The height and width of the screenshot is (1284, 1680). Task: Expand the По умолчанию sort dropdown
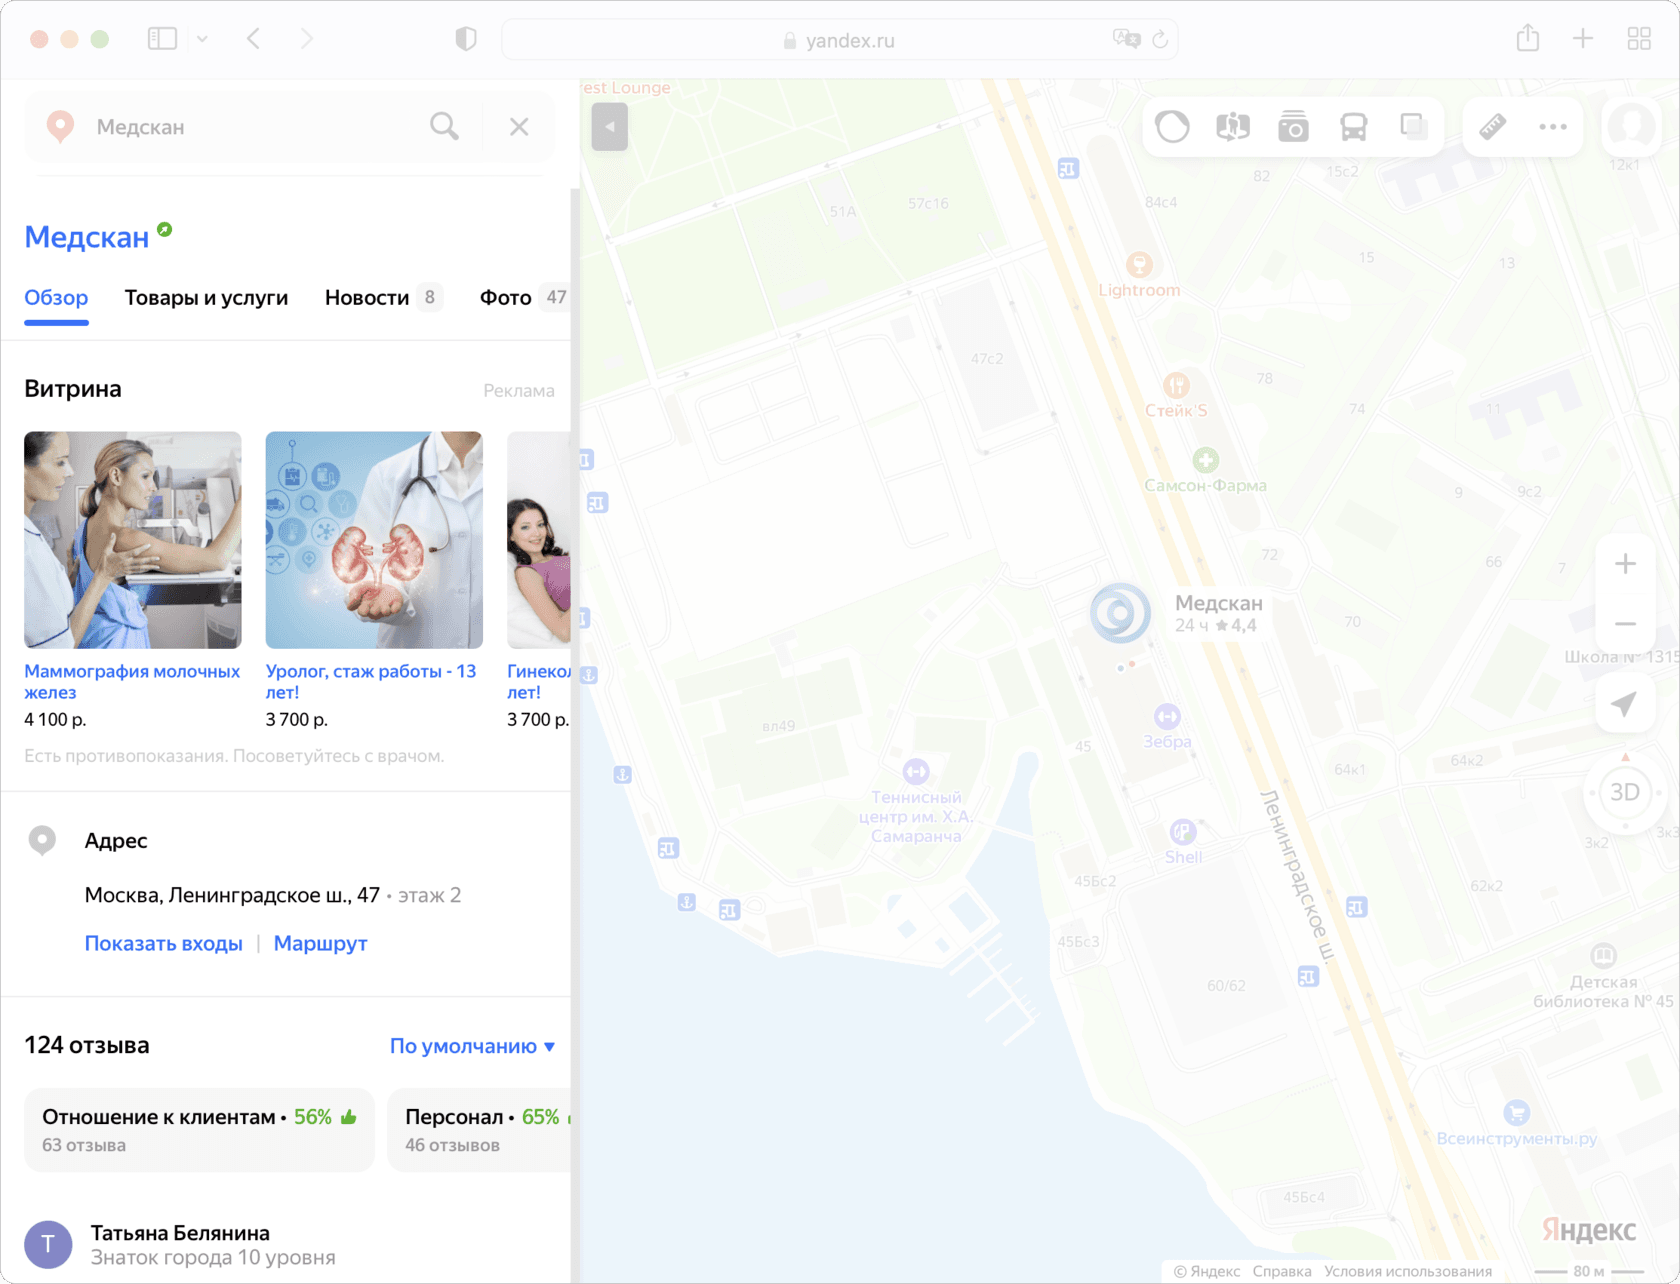click(x=472, y=1046)
